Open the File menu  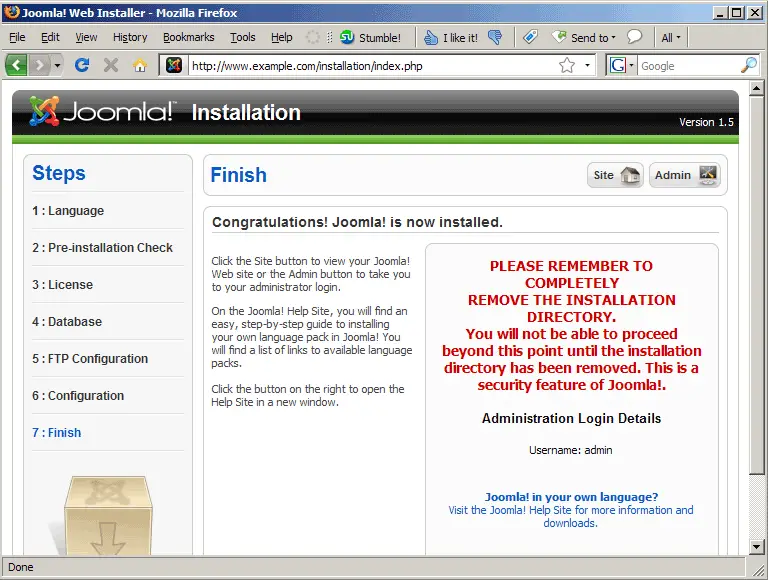(17, 37)
